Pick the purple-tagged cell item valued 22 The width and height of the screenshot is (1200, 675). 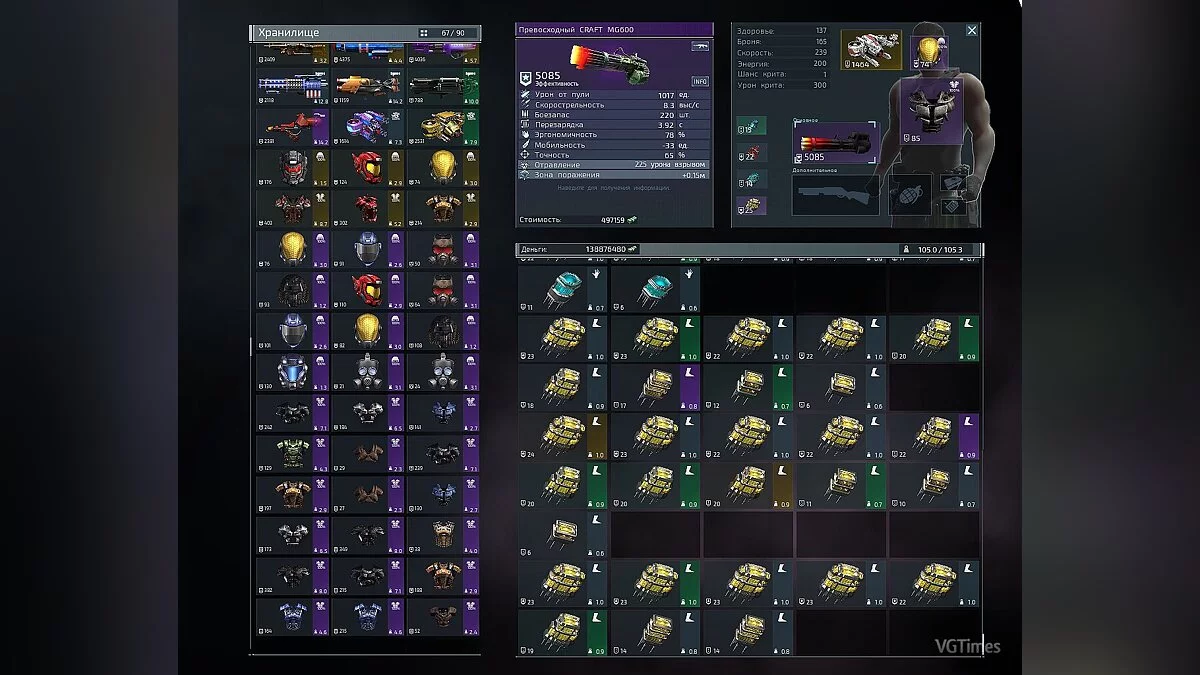934,436
